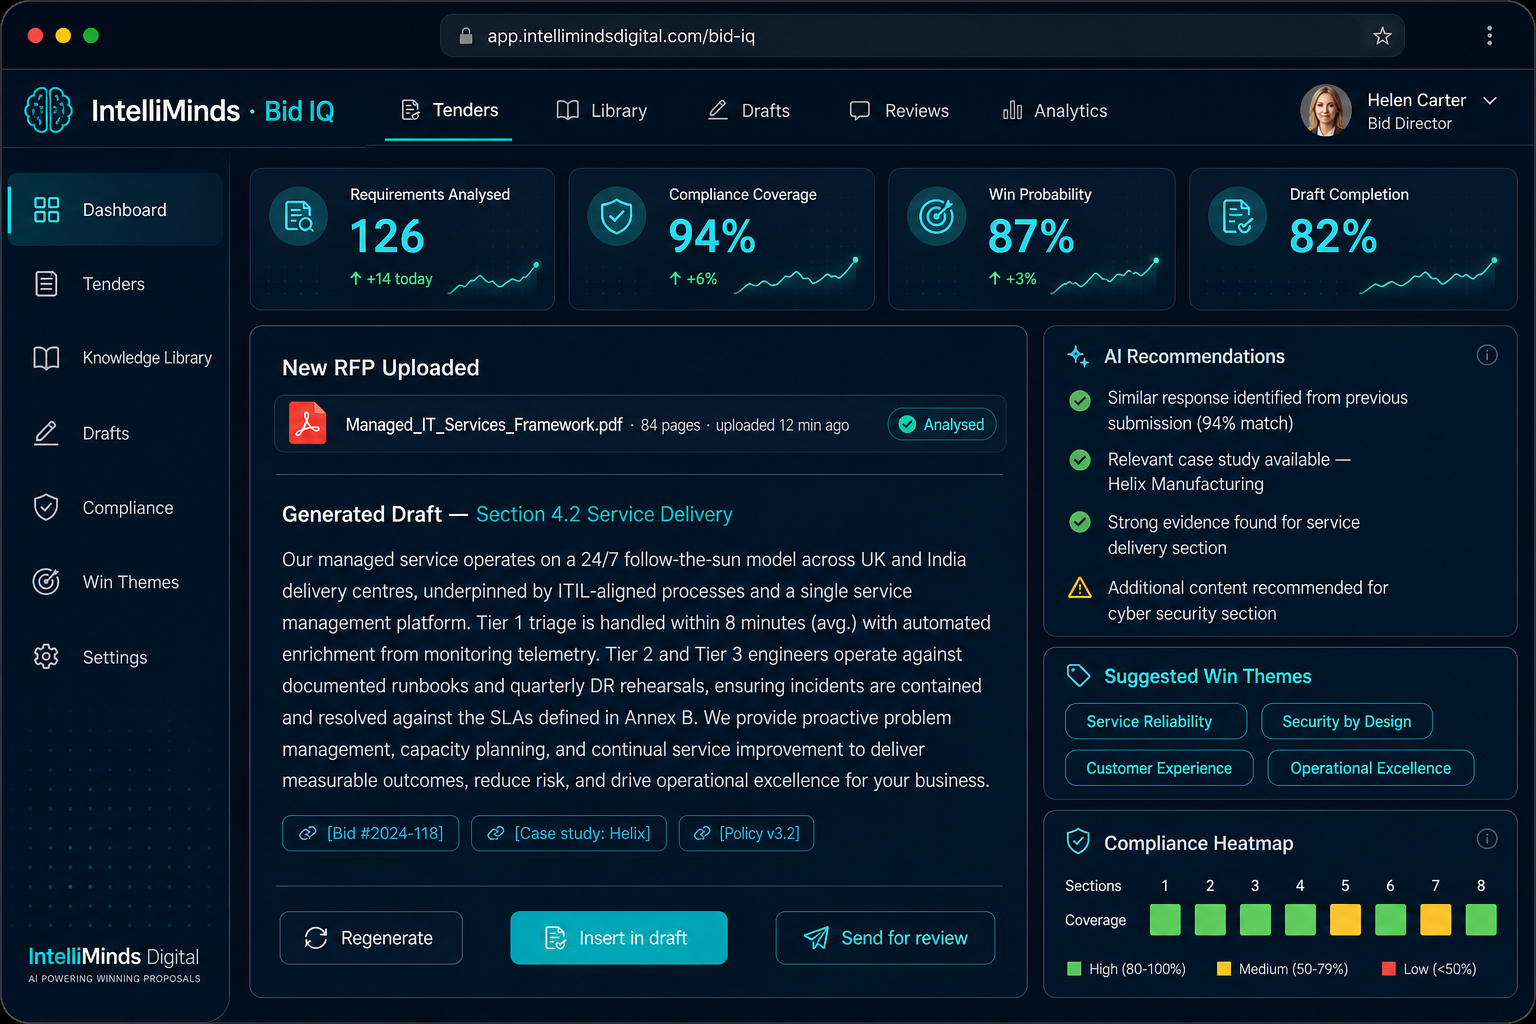The height and width of the screenshot is (1024, 1536).
Task: Click the Compliance Heatmap shield icon
Action: [x=1078, y=842]
